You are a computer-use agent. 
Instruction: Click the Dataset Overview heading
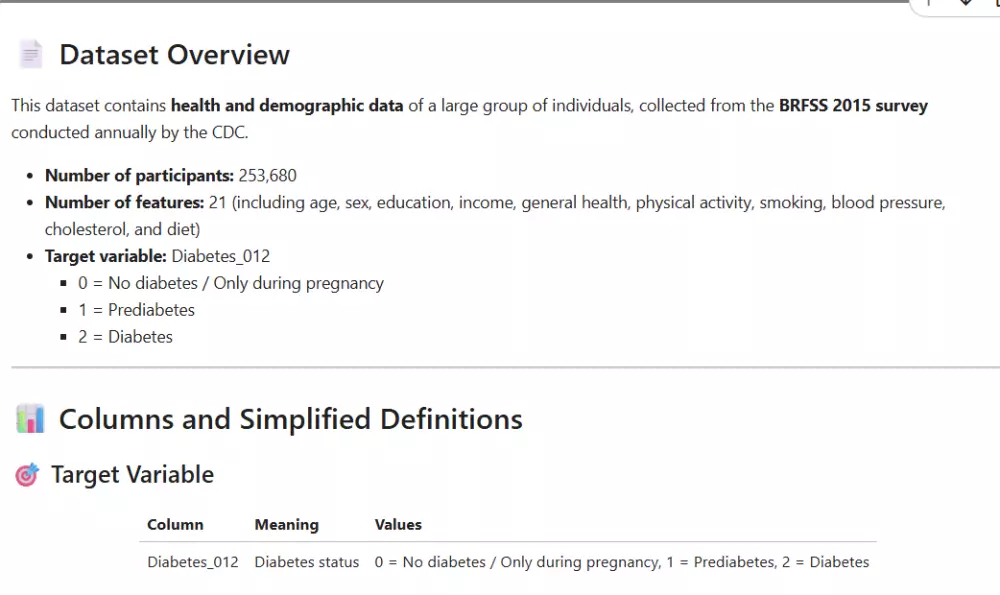pyautogui.click(x=174, y=55)
